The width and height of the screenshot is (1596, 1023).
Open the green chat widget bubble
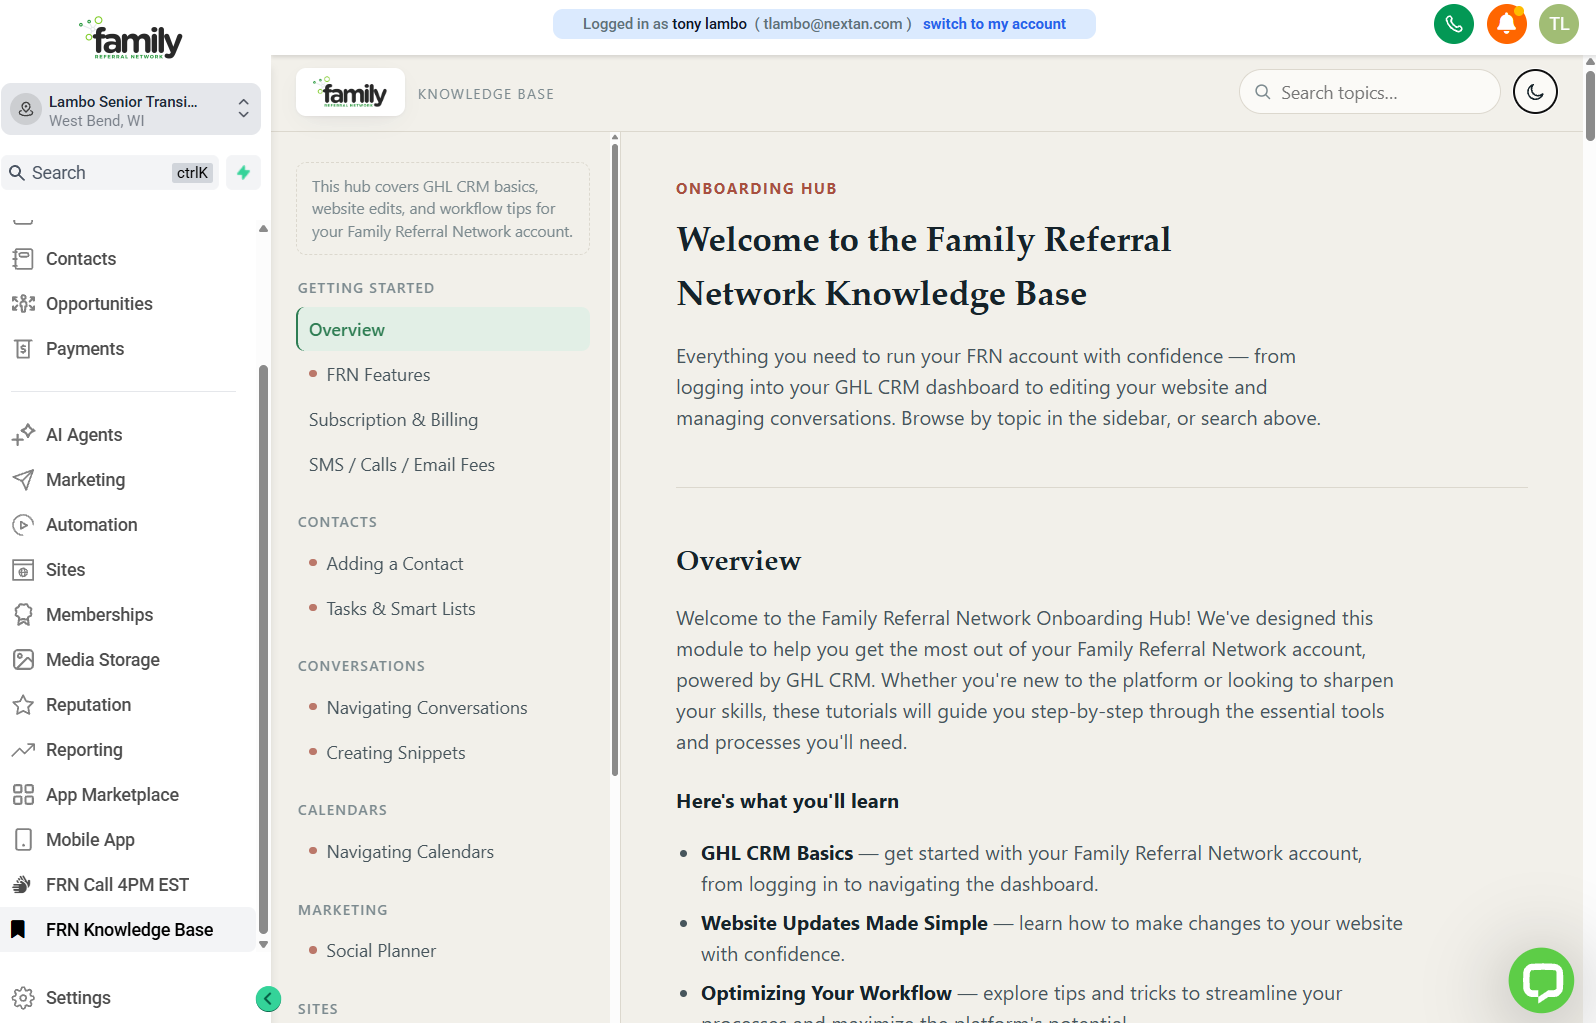point(1541,980)
